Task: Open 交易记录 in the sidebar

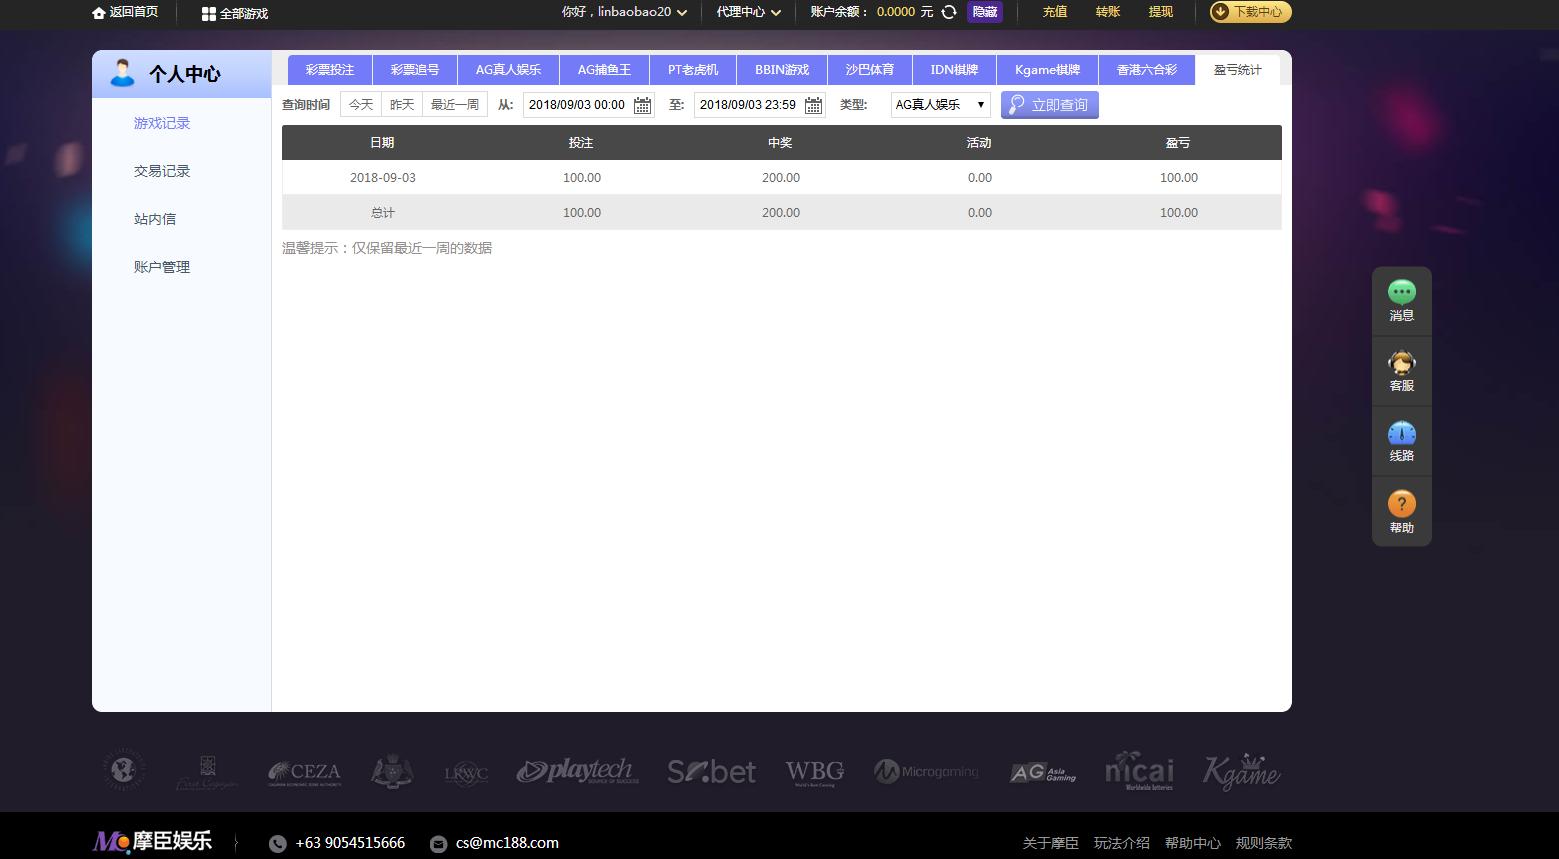Action: [161, 171]
